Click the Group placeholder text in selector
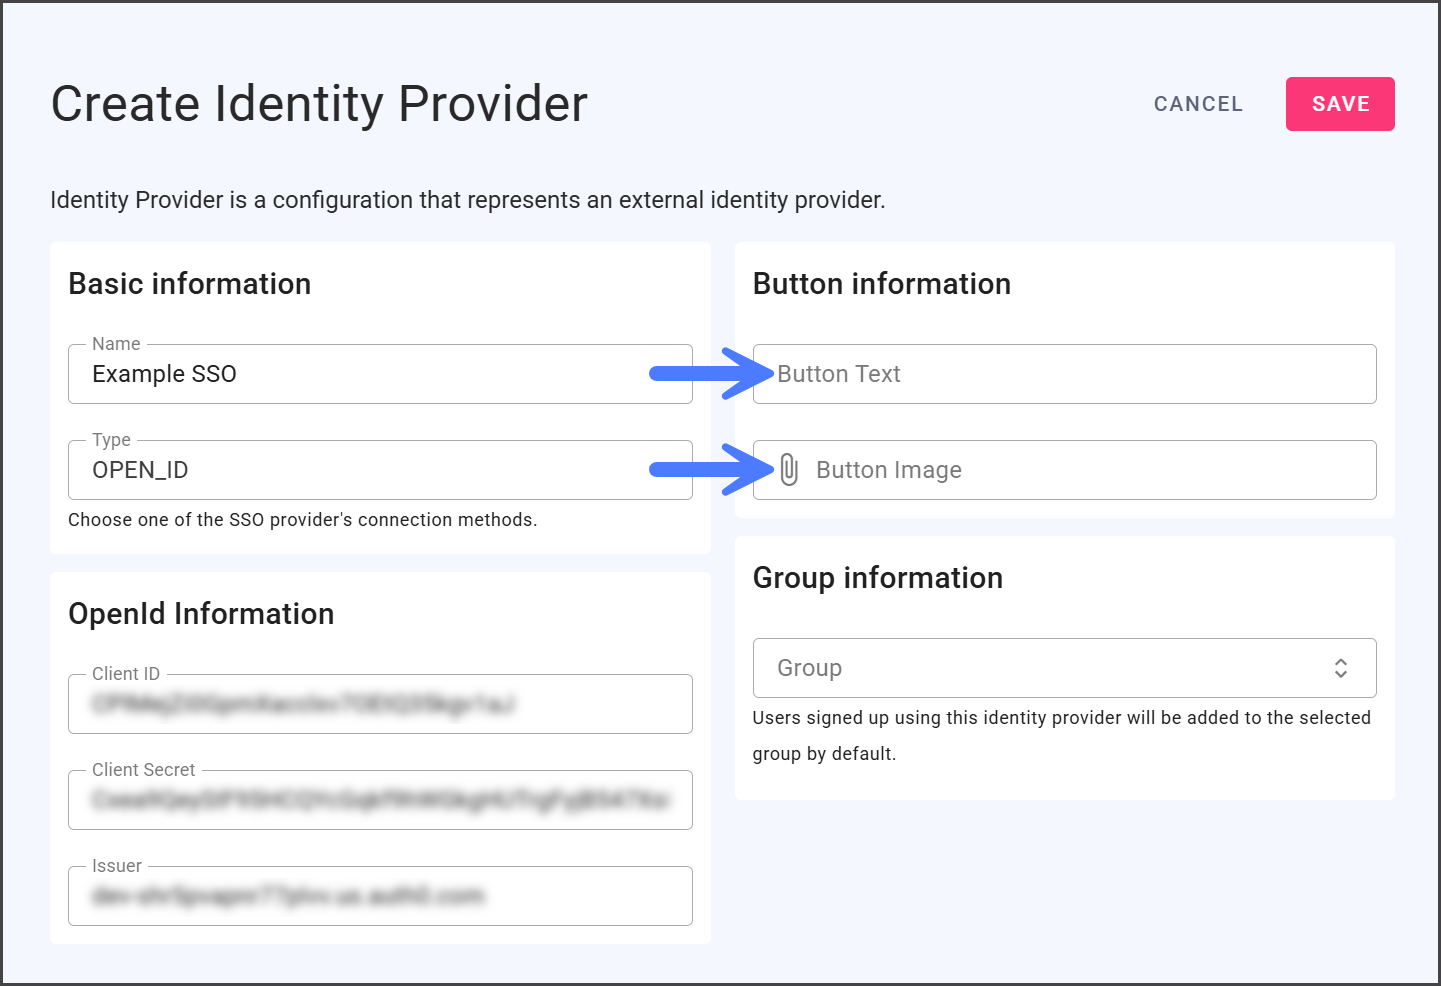 pos(809,668)
